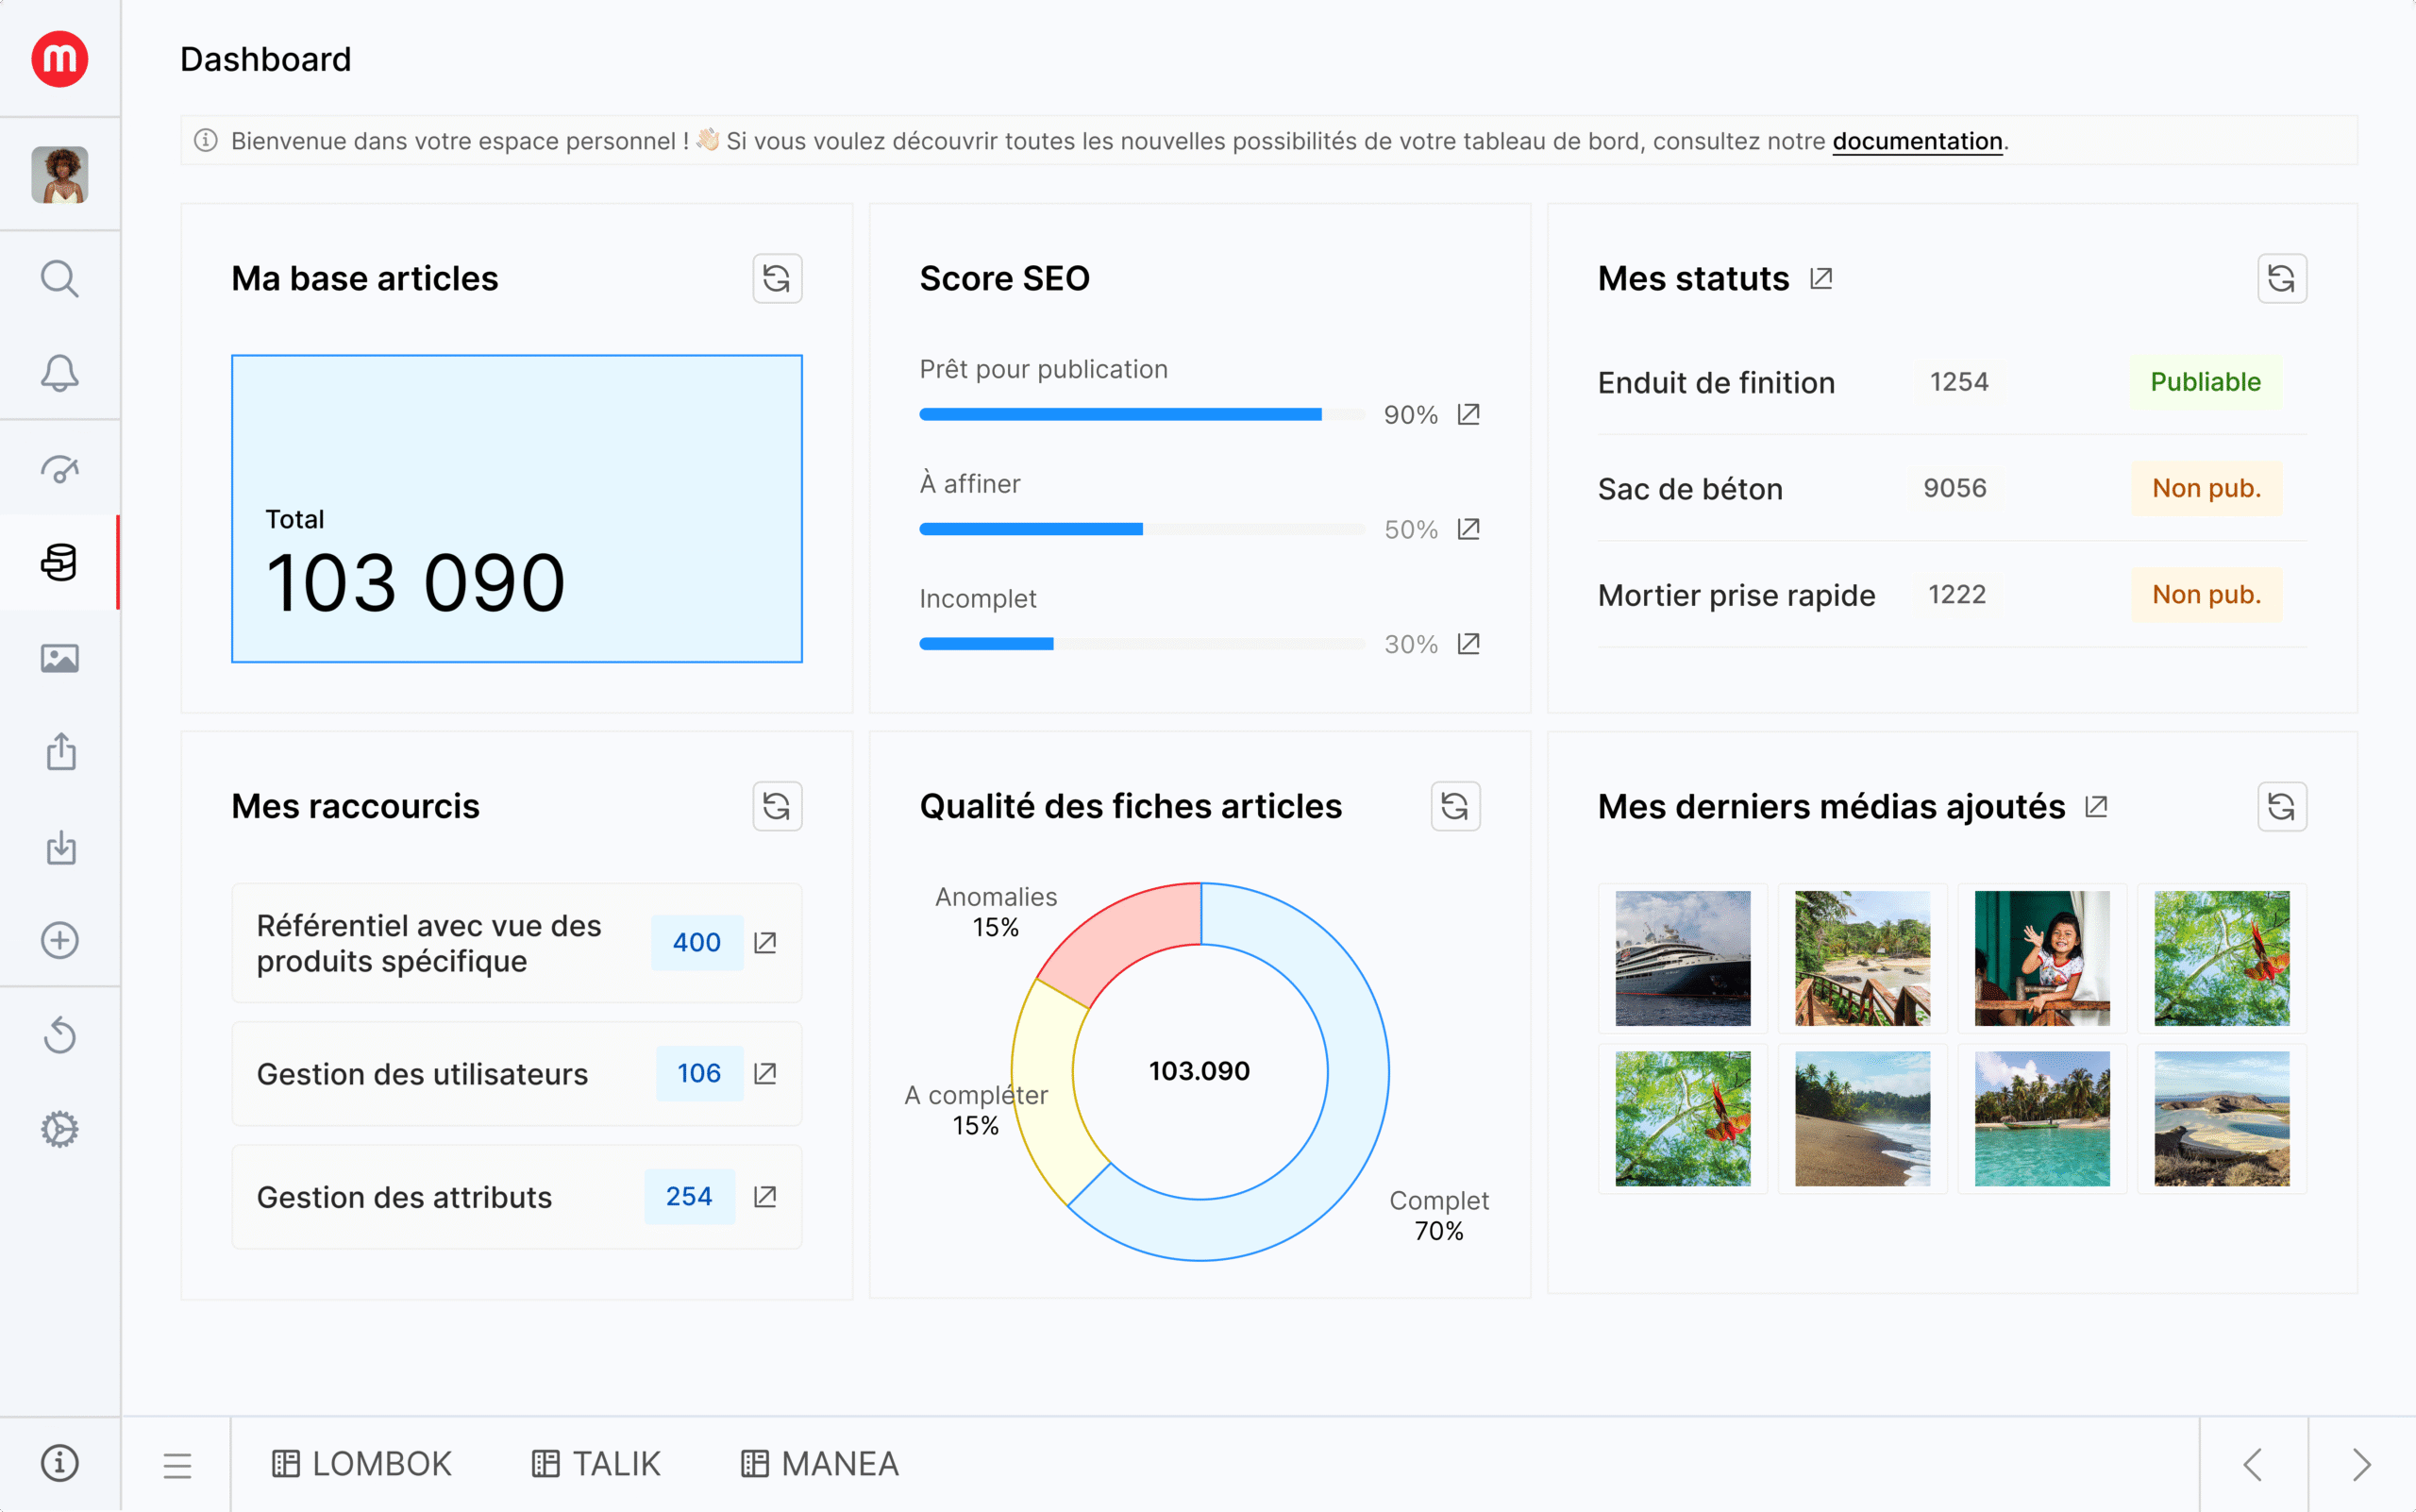Switch to the LOMBOK tab
Viewport: 2416px width, 1512px height.
[x=362, y=1464]
